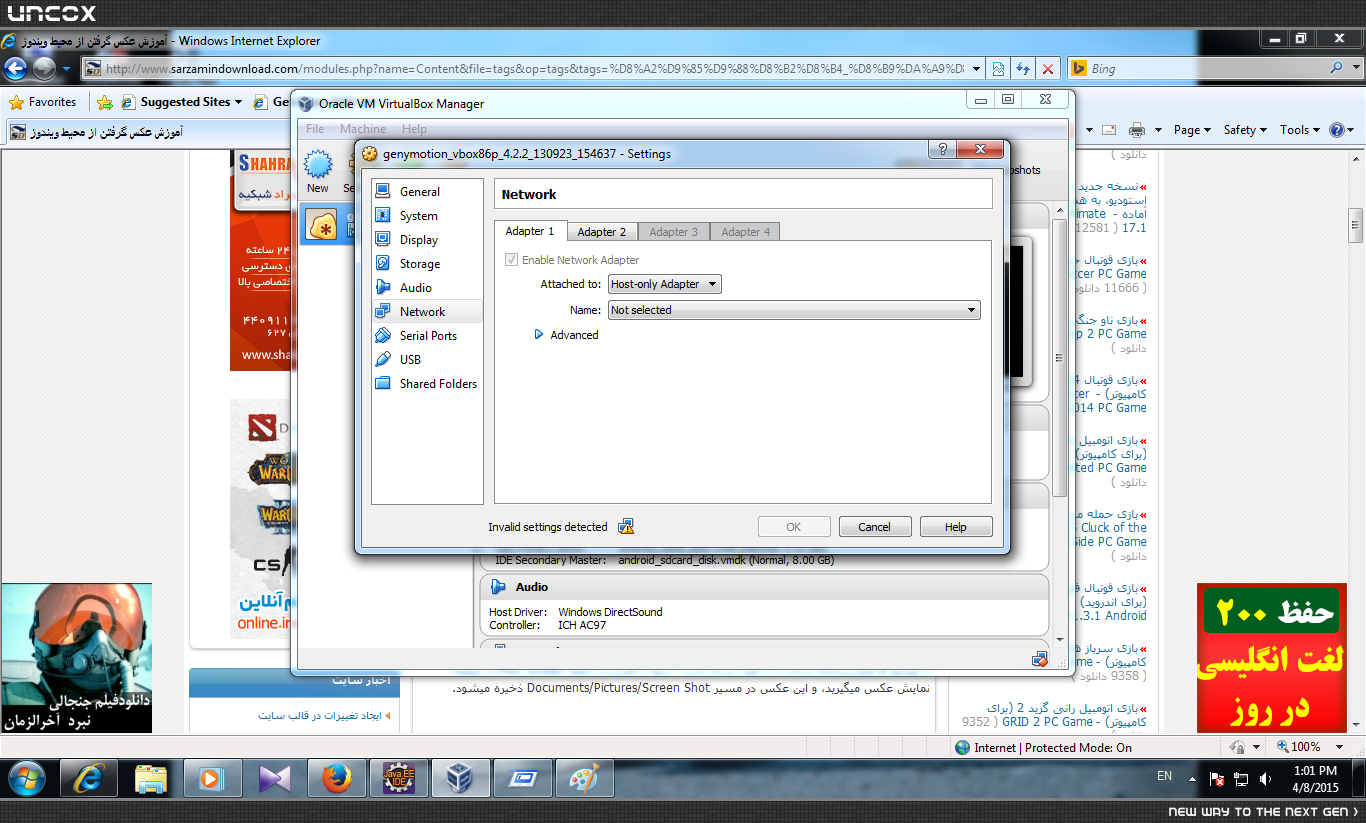Toggle the Enable Network Adapter checkbox

click(x=512, y=260)
